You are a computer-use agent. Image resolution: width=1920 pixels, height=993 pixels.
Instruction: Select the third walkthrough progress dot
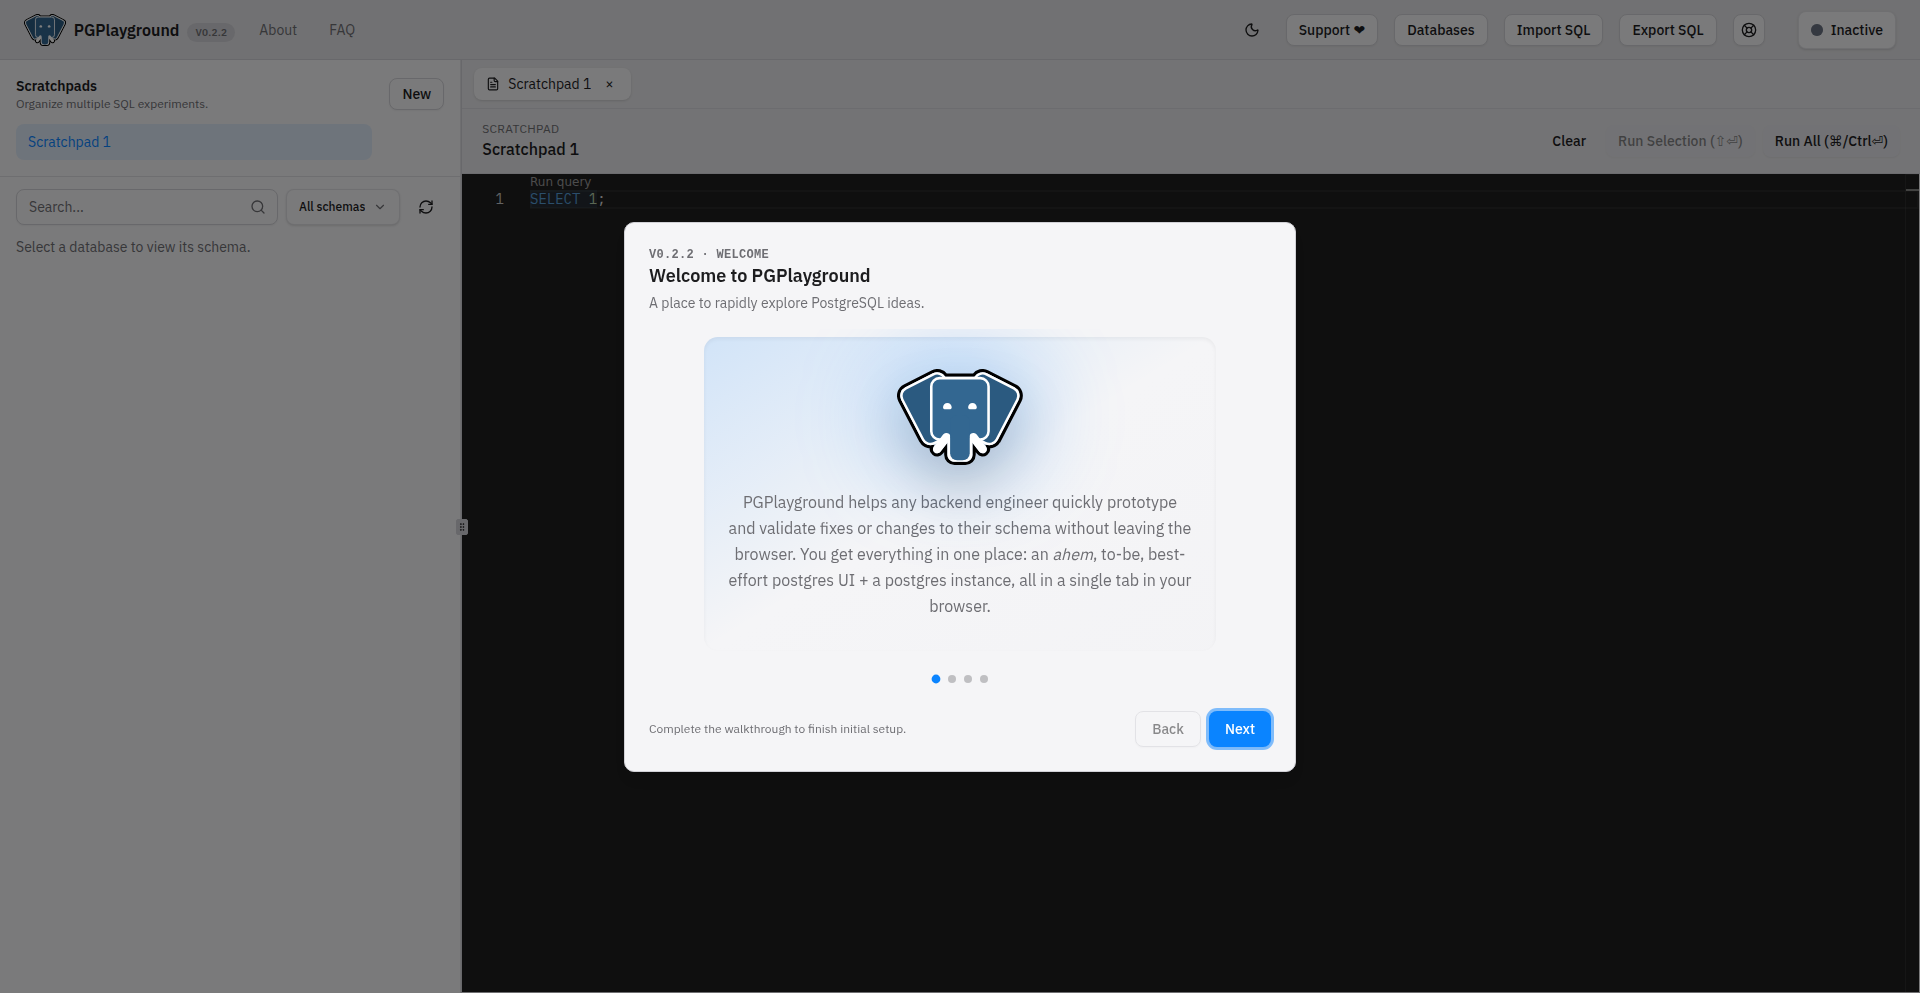tap(967, 679)
